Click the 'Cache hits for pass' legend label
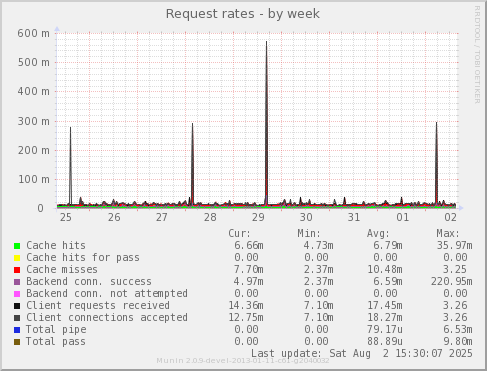 pos(83,257)
